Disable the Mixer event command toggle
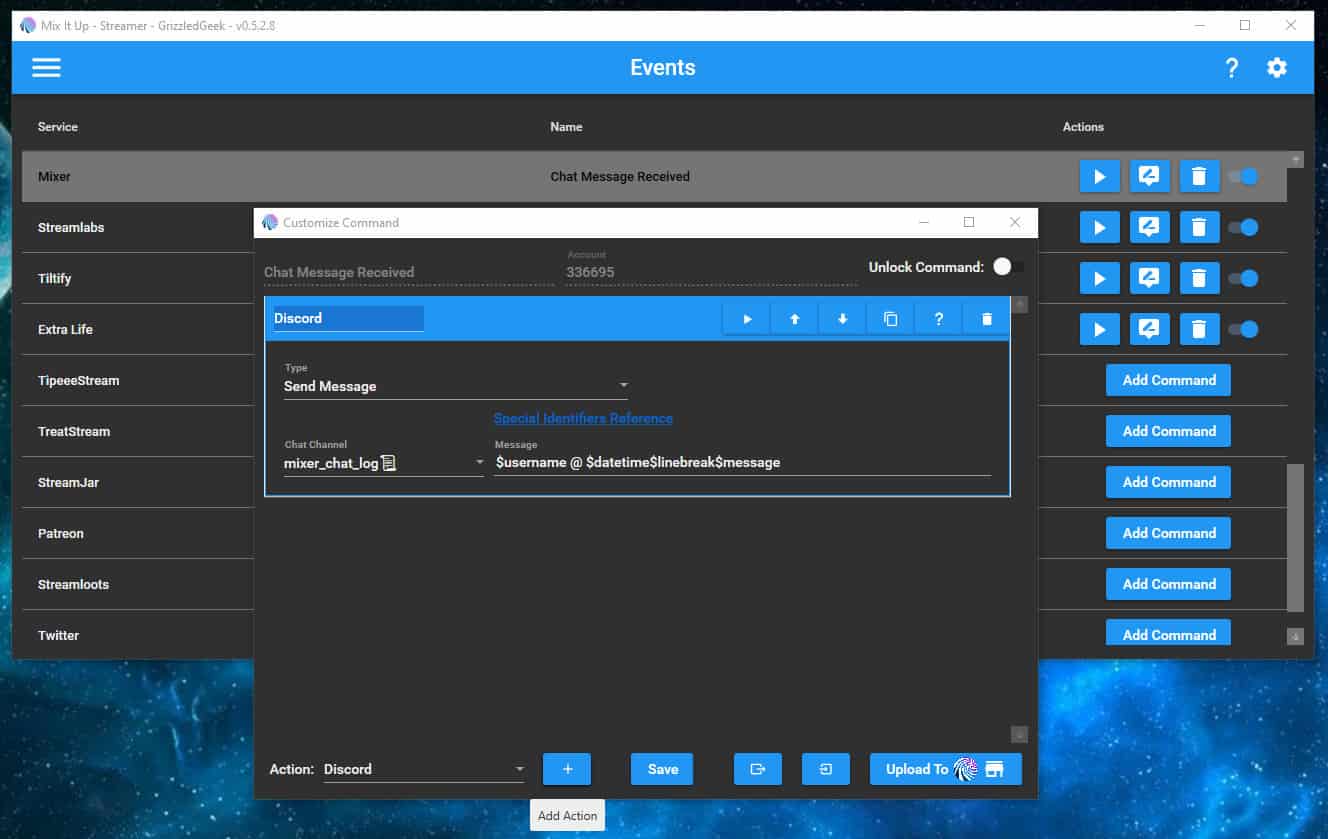Viewport: 1328px width, 839px height. click(1243, 177)
